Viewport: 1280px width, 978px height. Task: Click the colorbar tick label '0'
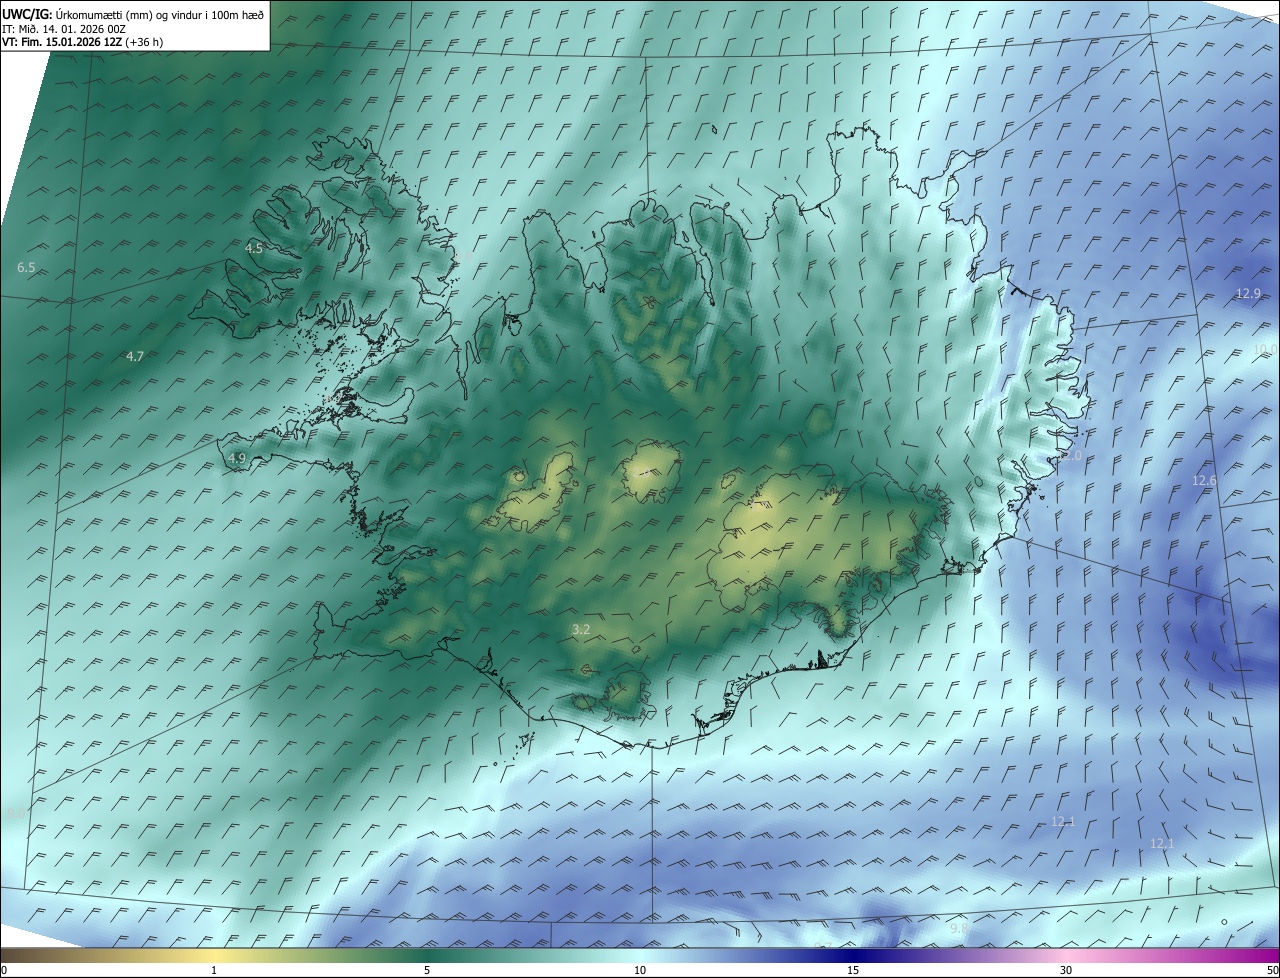[4, 970]
